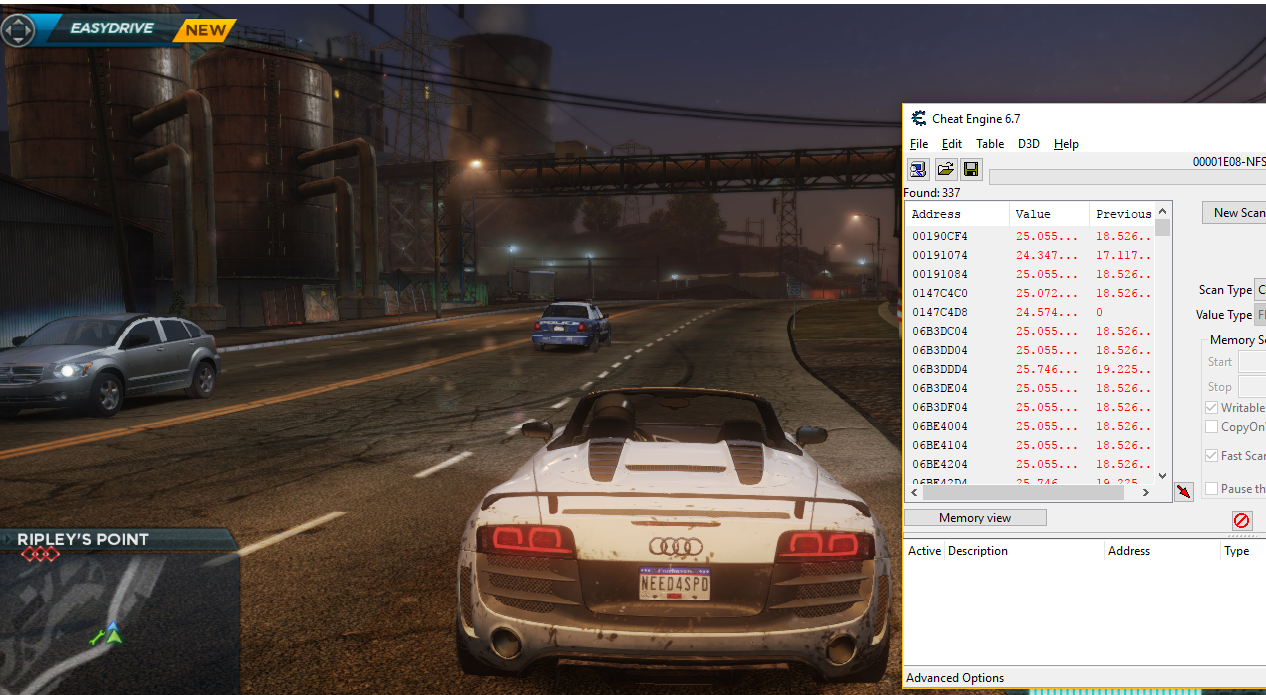1266x695 pixels.
Task: Save the cheat table with floppy icon
Action: 971,169
